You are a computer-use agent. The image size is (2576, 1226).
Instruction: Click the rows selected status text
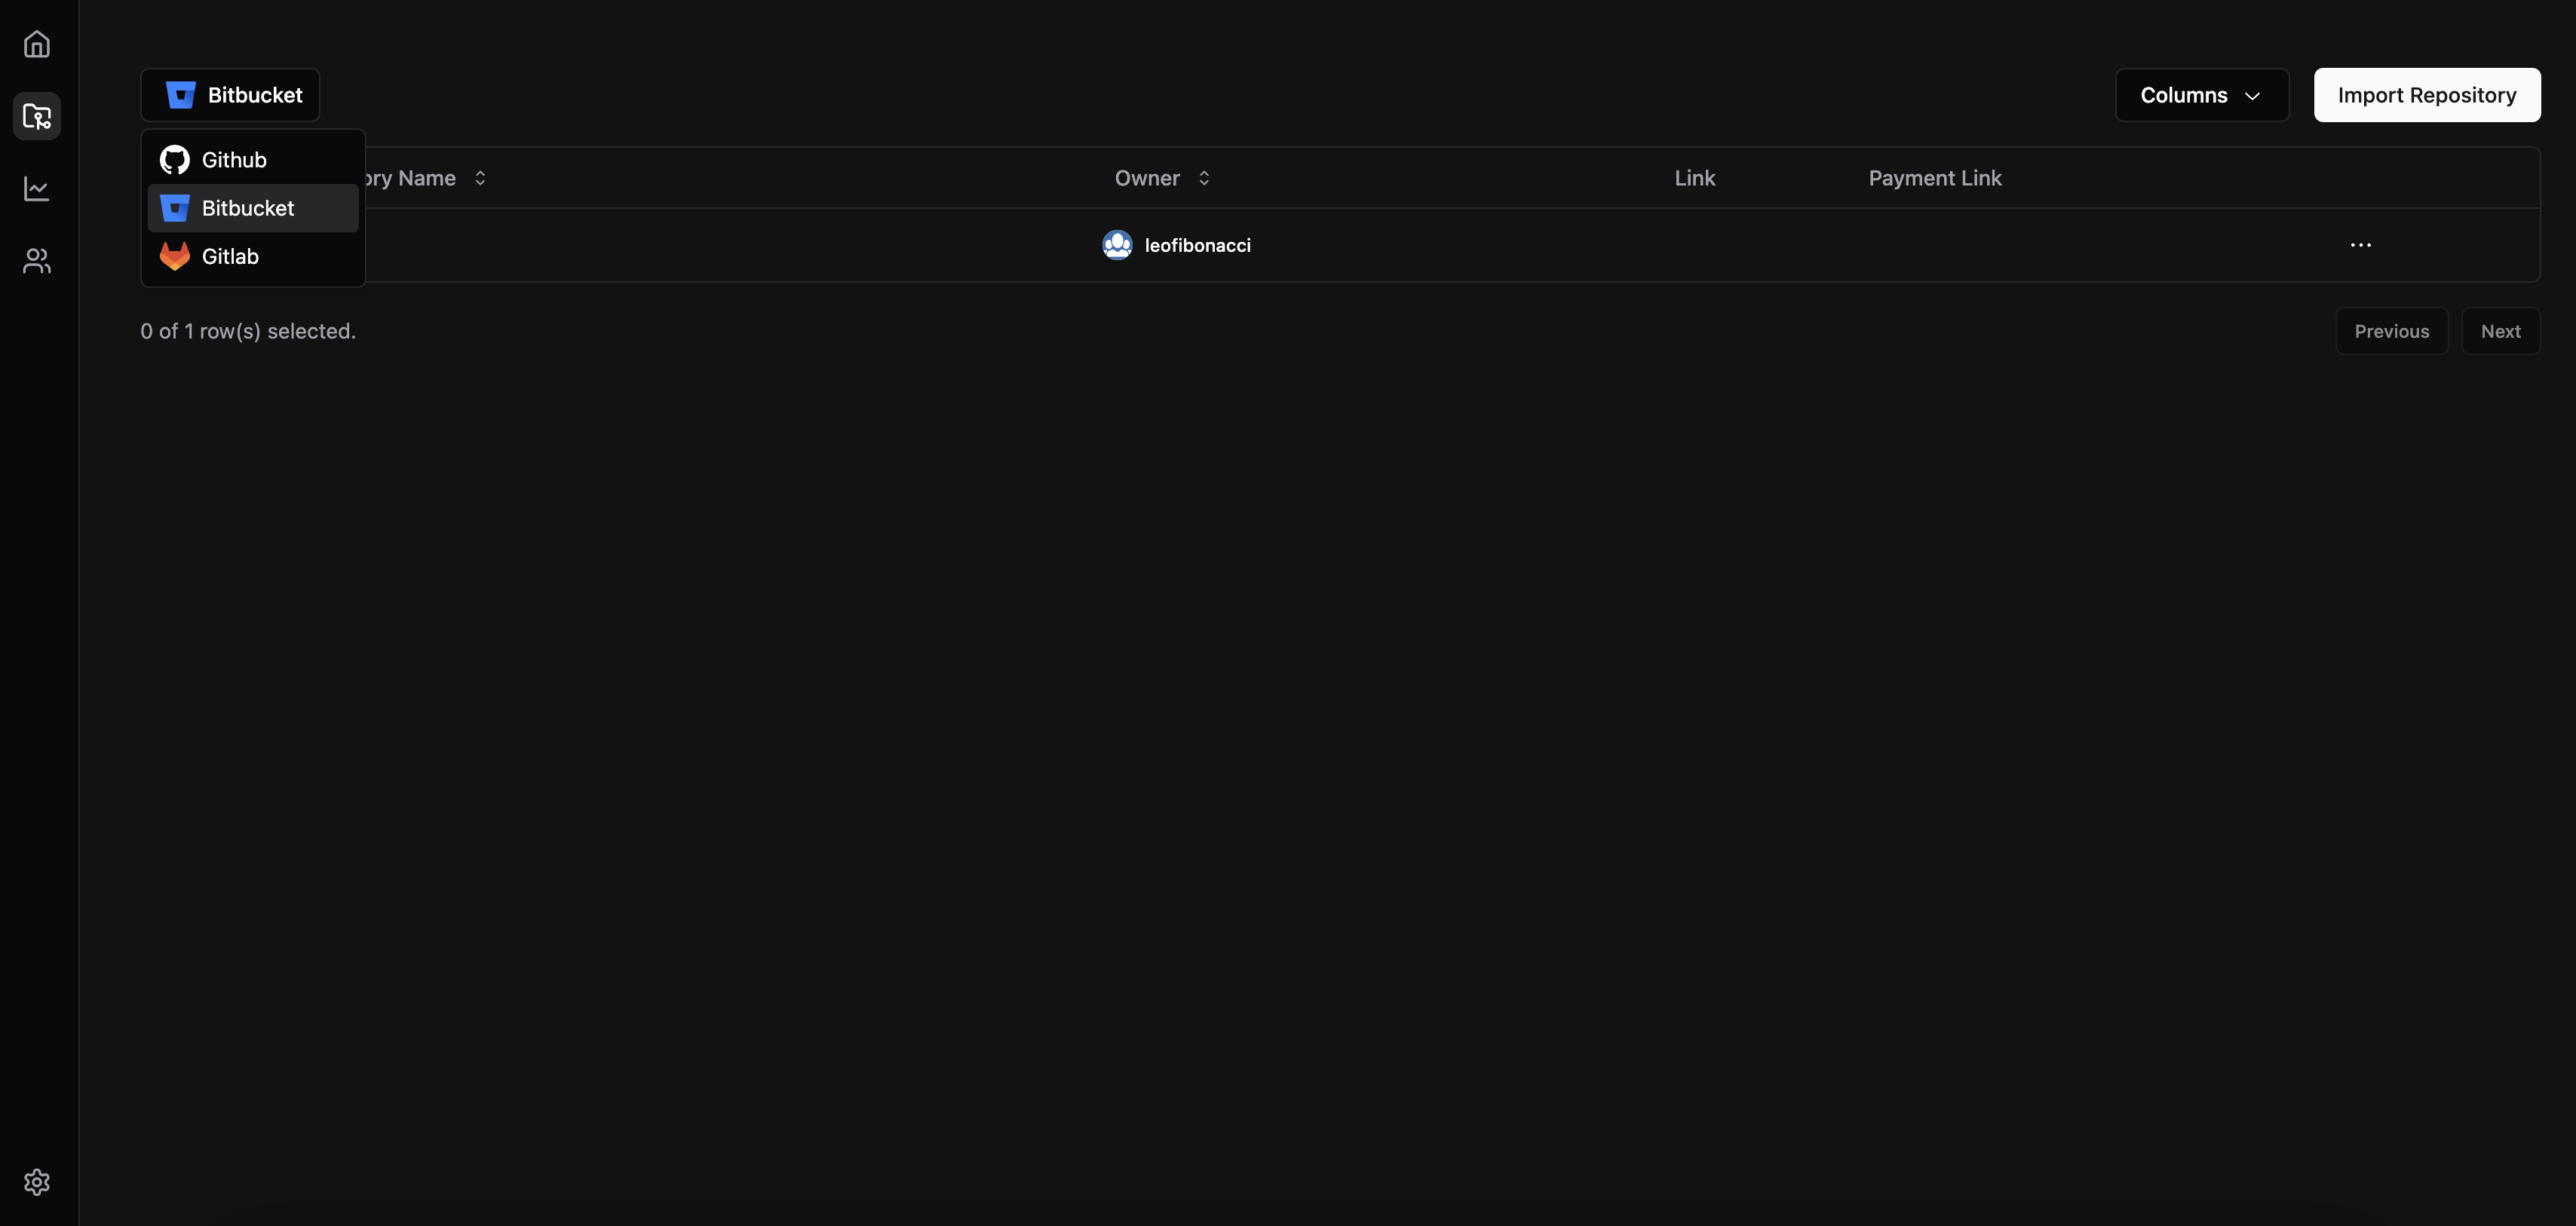(x=248, y=331)
